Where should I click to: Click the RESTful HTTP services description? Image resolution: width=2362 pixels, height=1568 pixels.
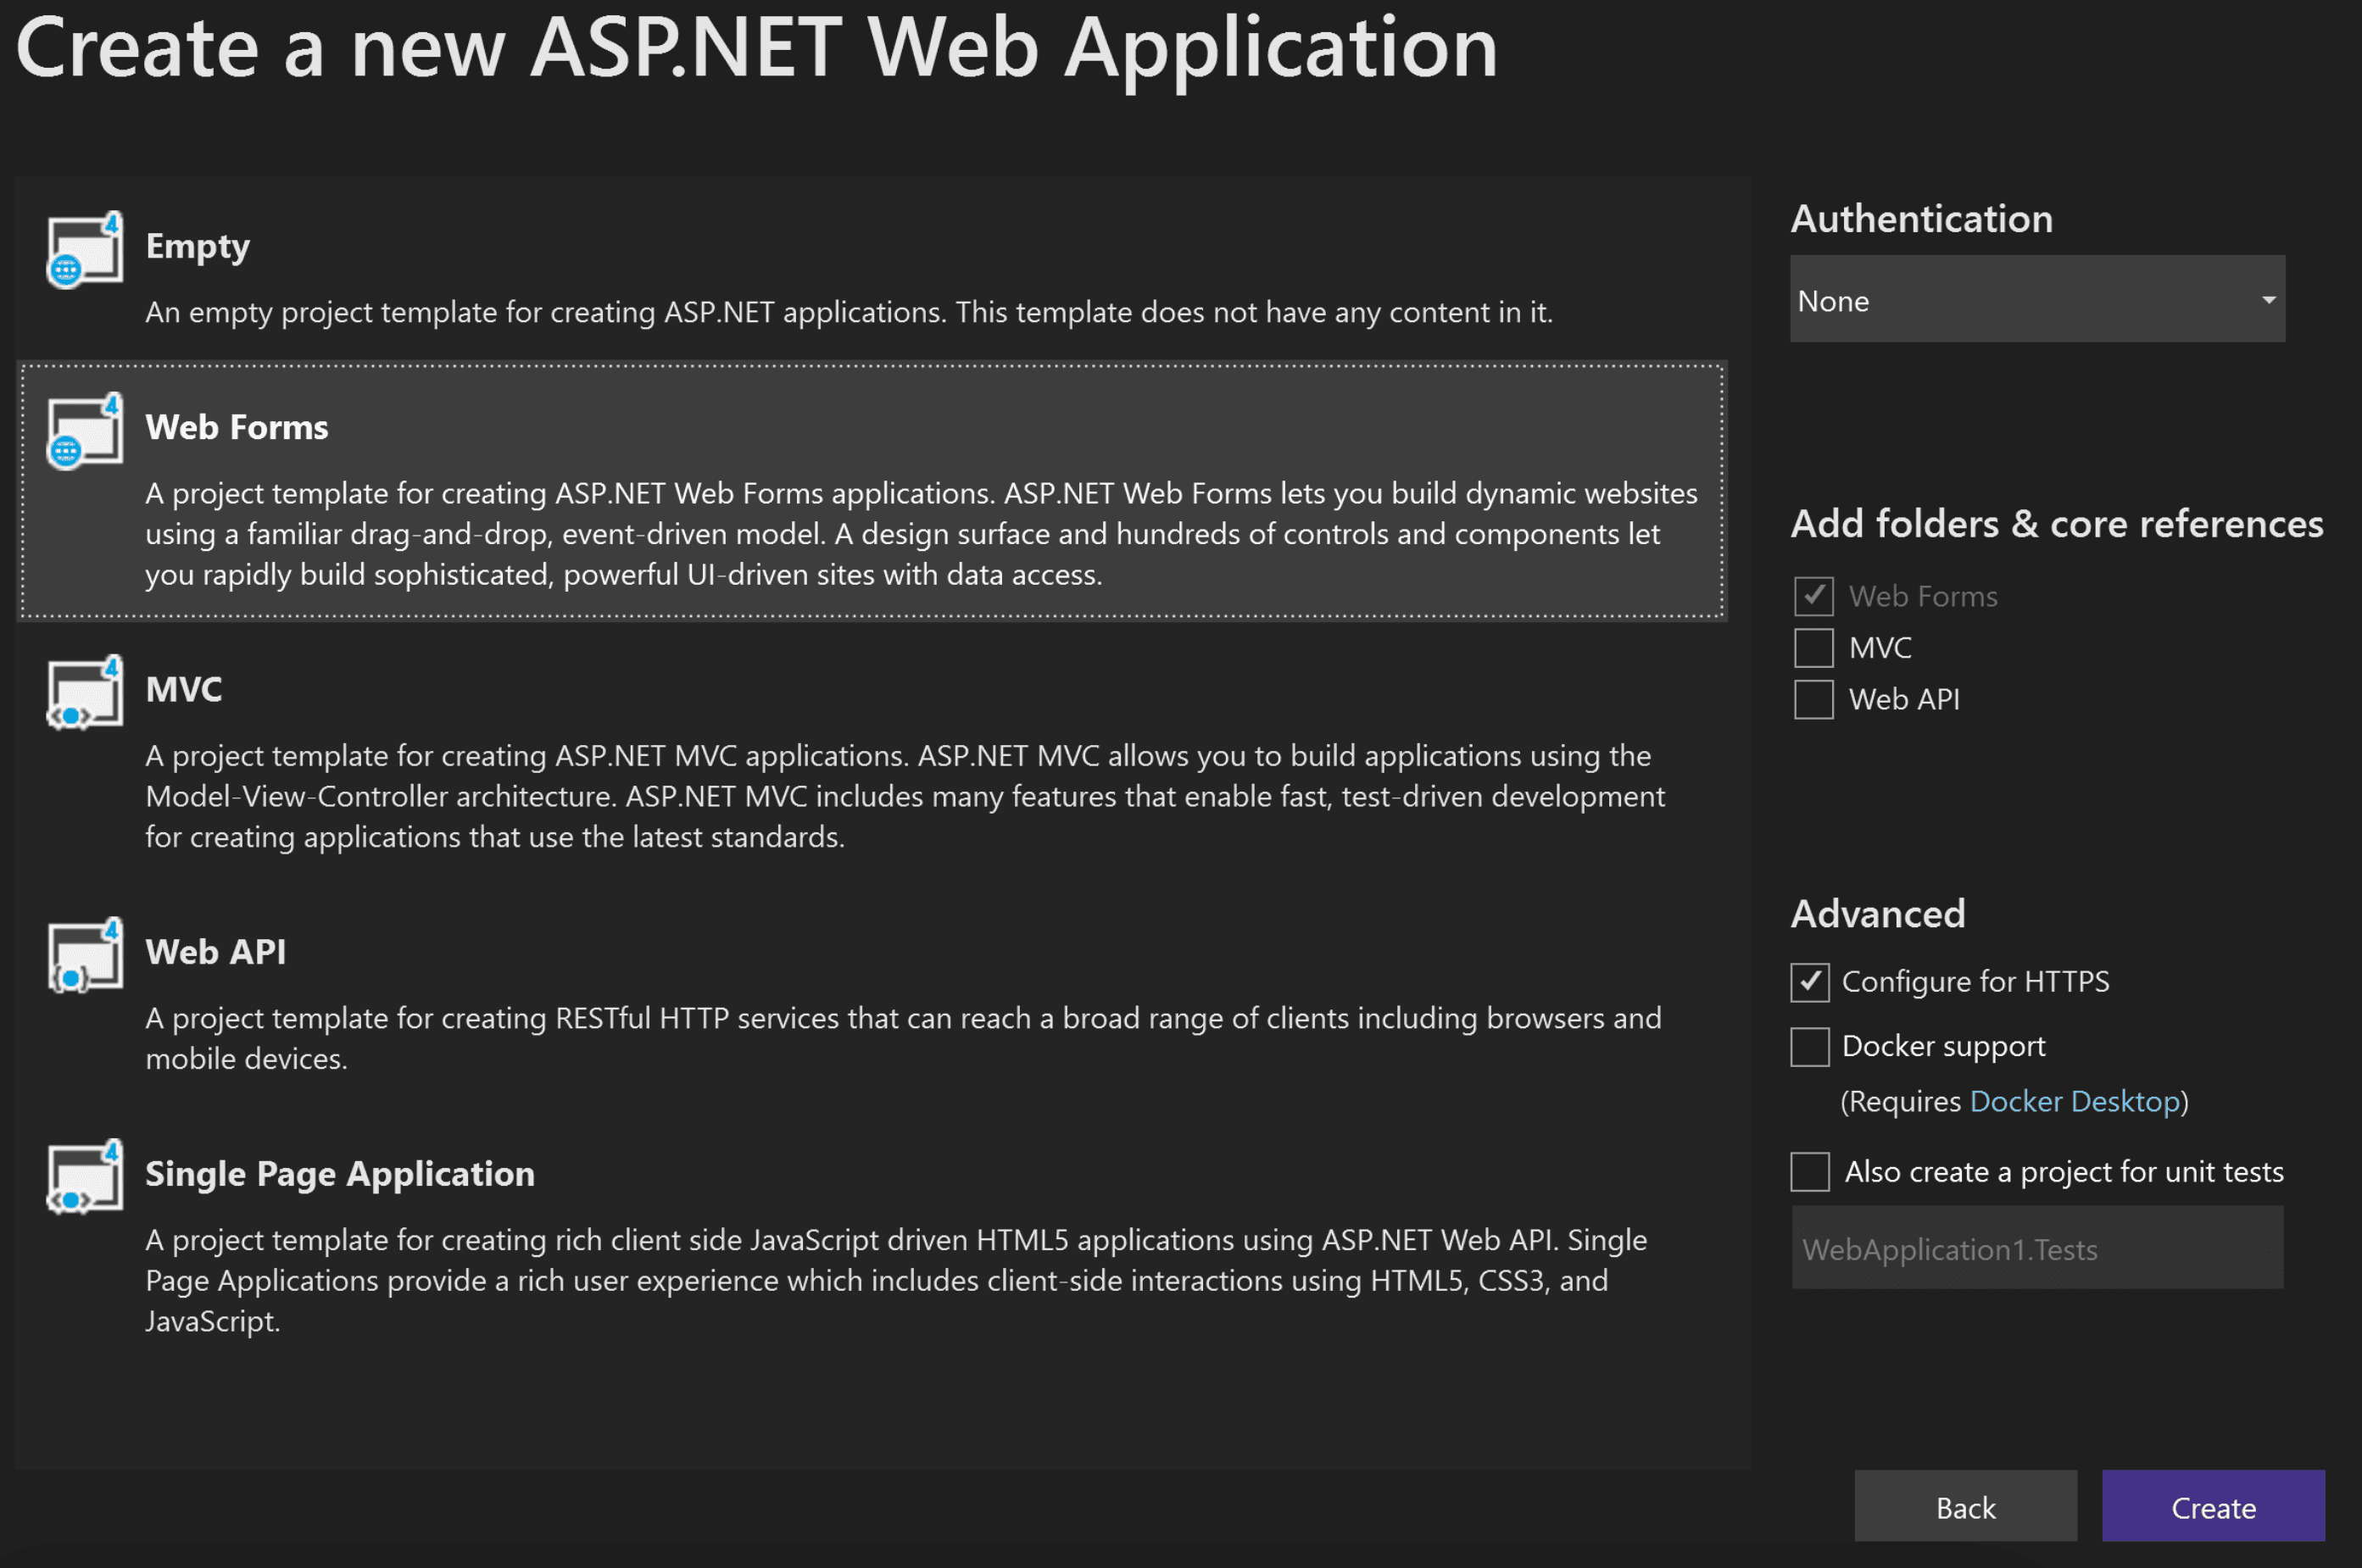point(903,1038)
